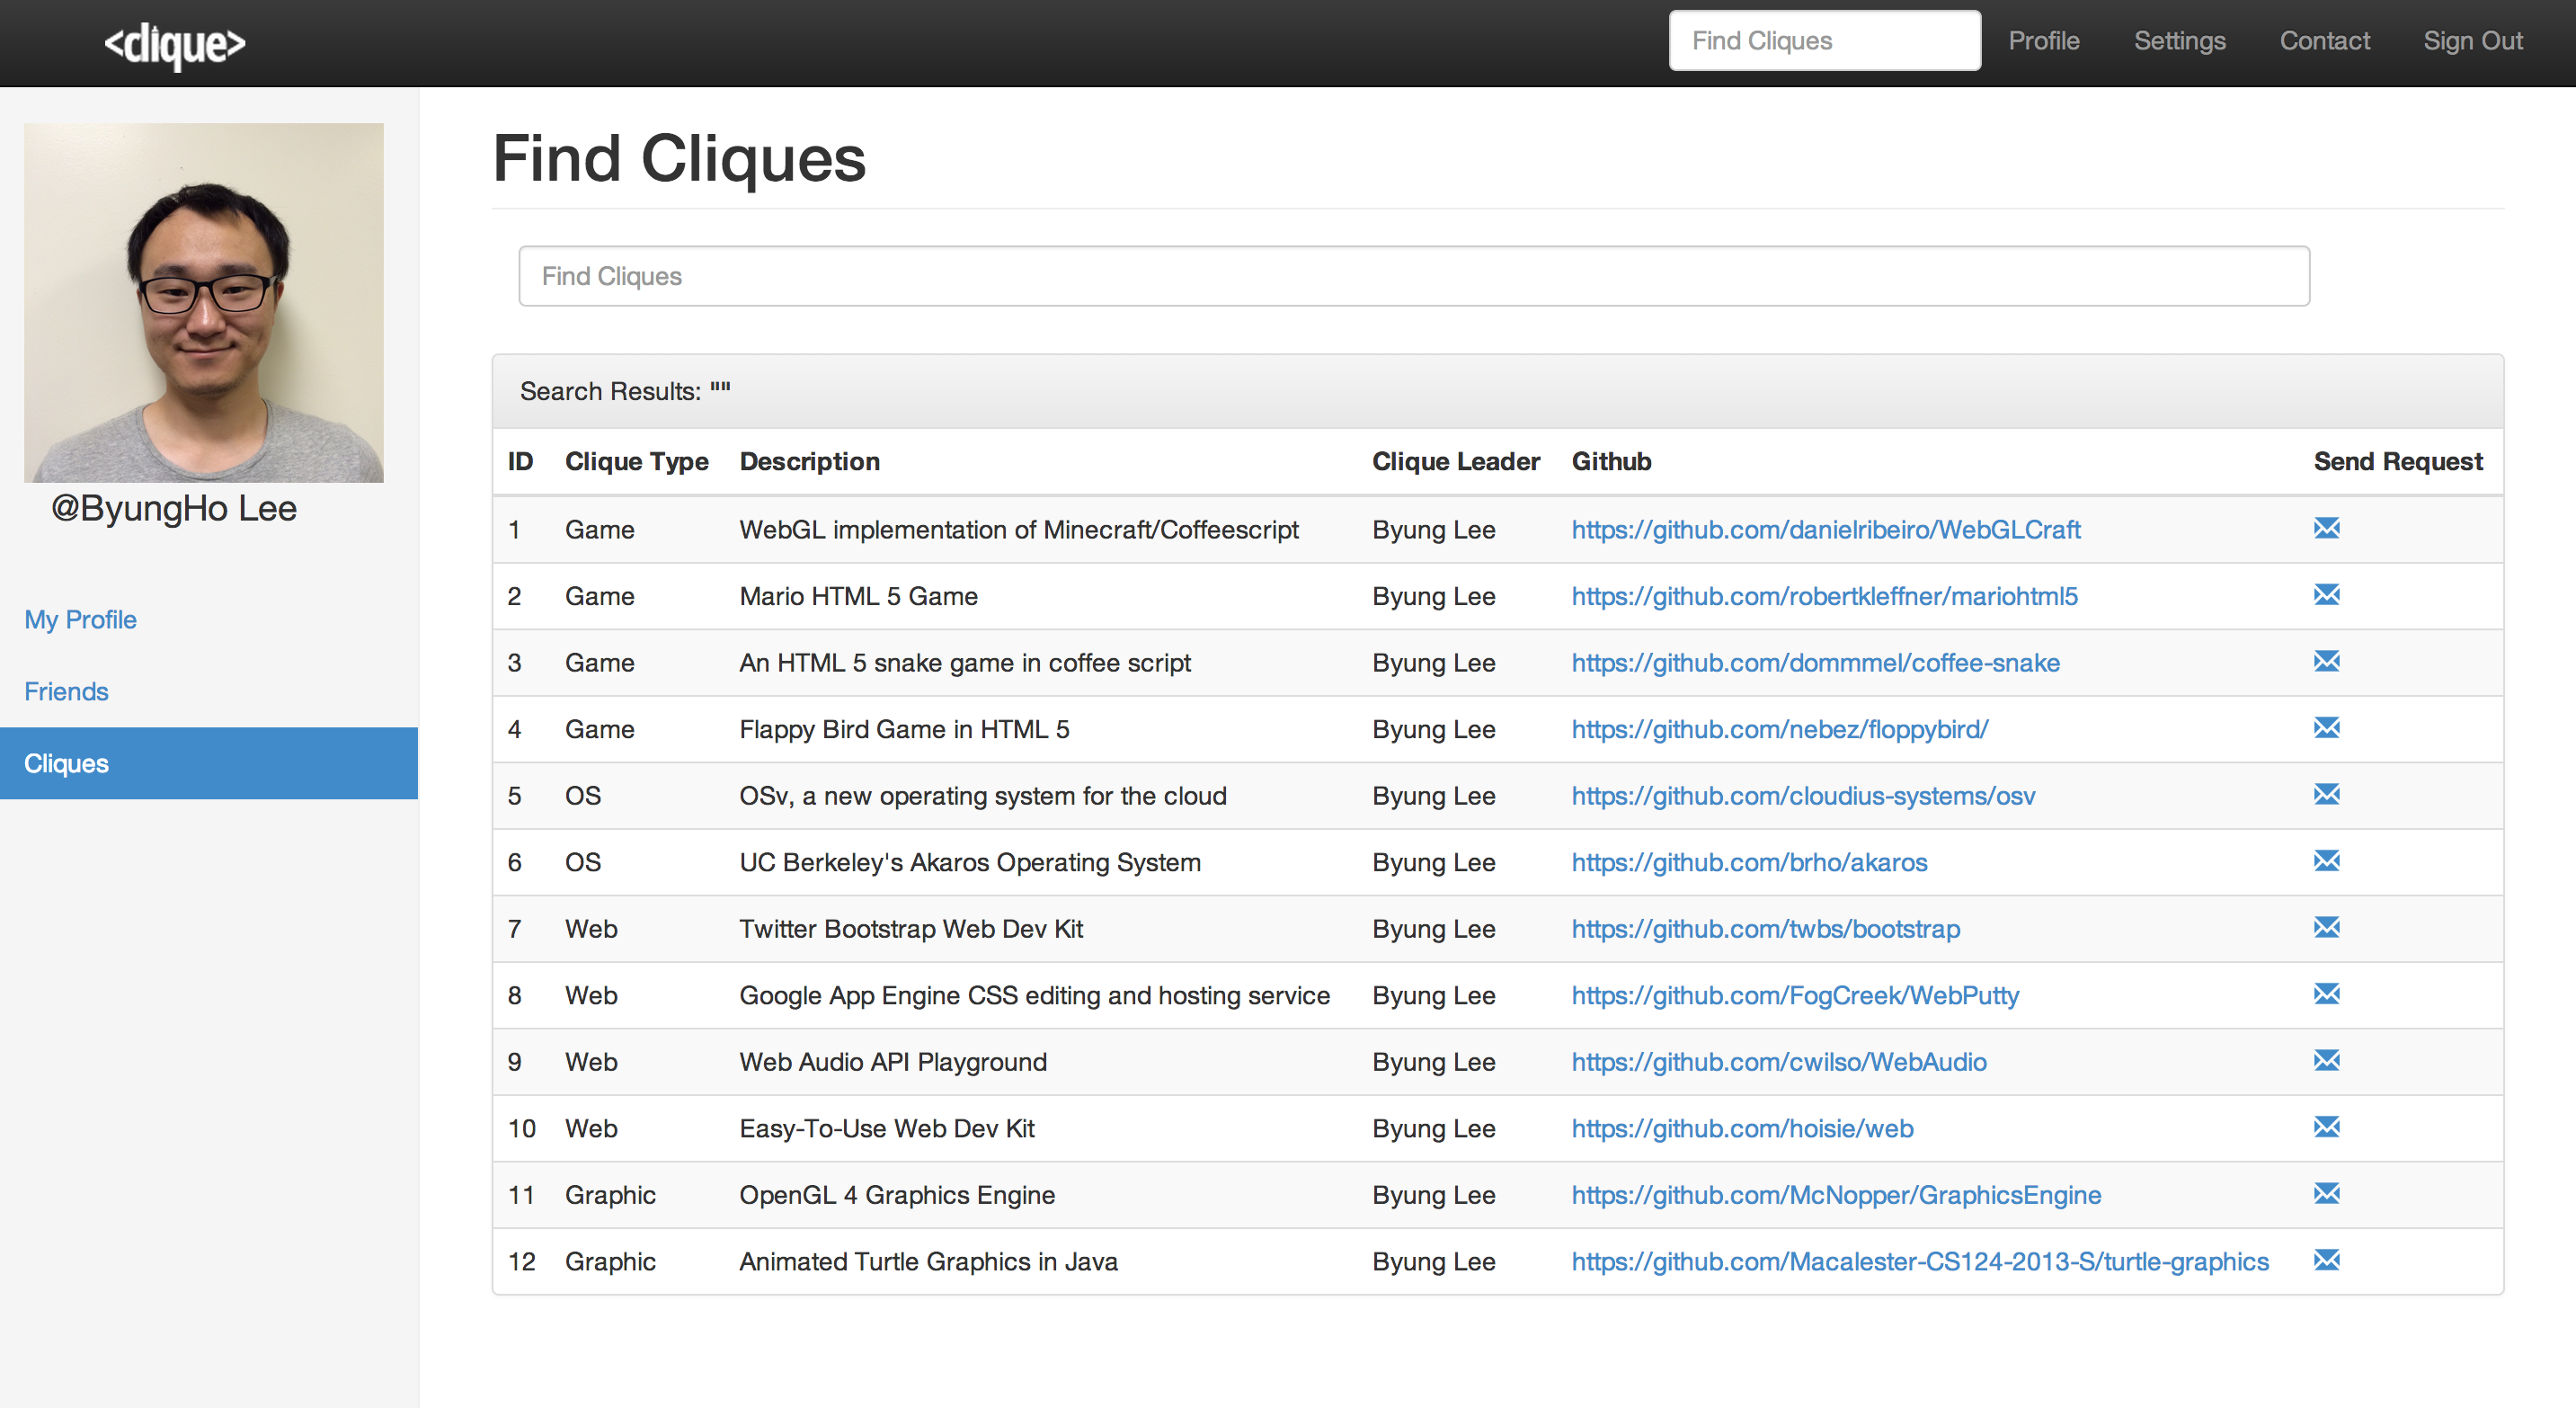Screen dimensions: 2576x1408
Task: Open Contact page from navbar
Action: point(2324,41)
